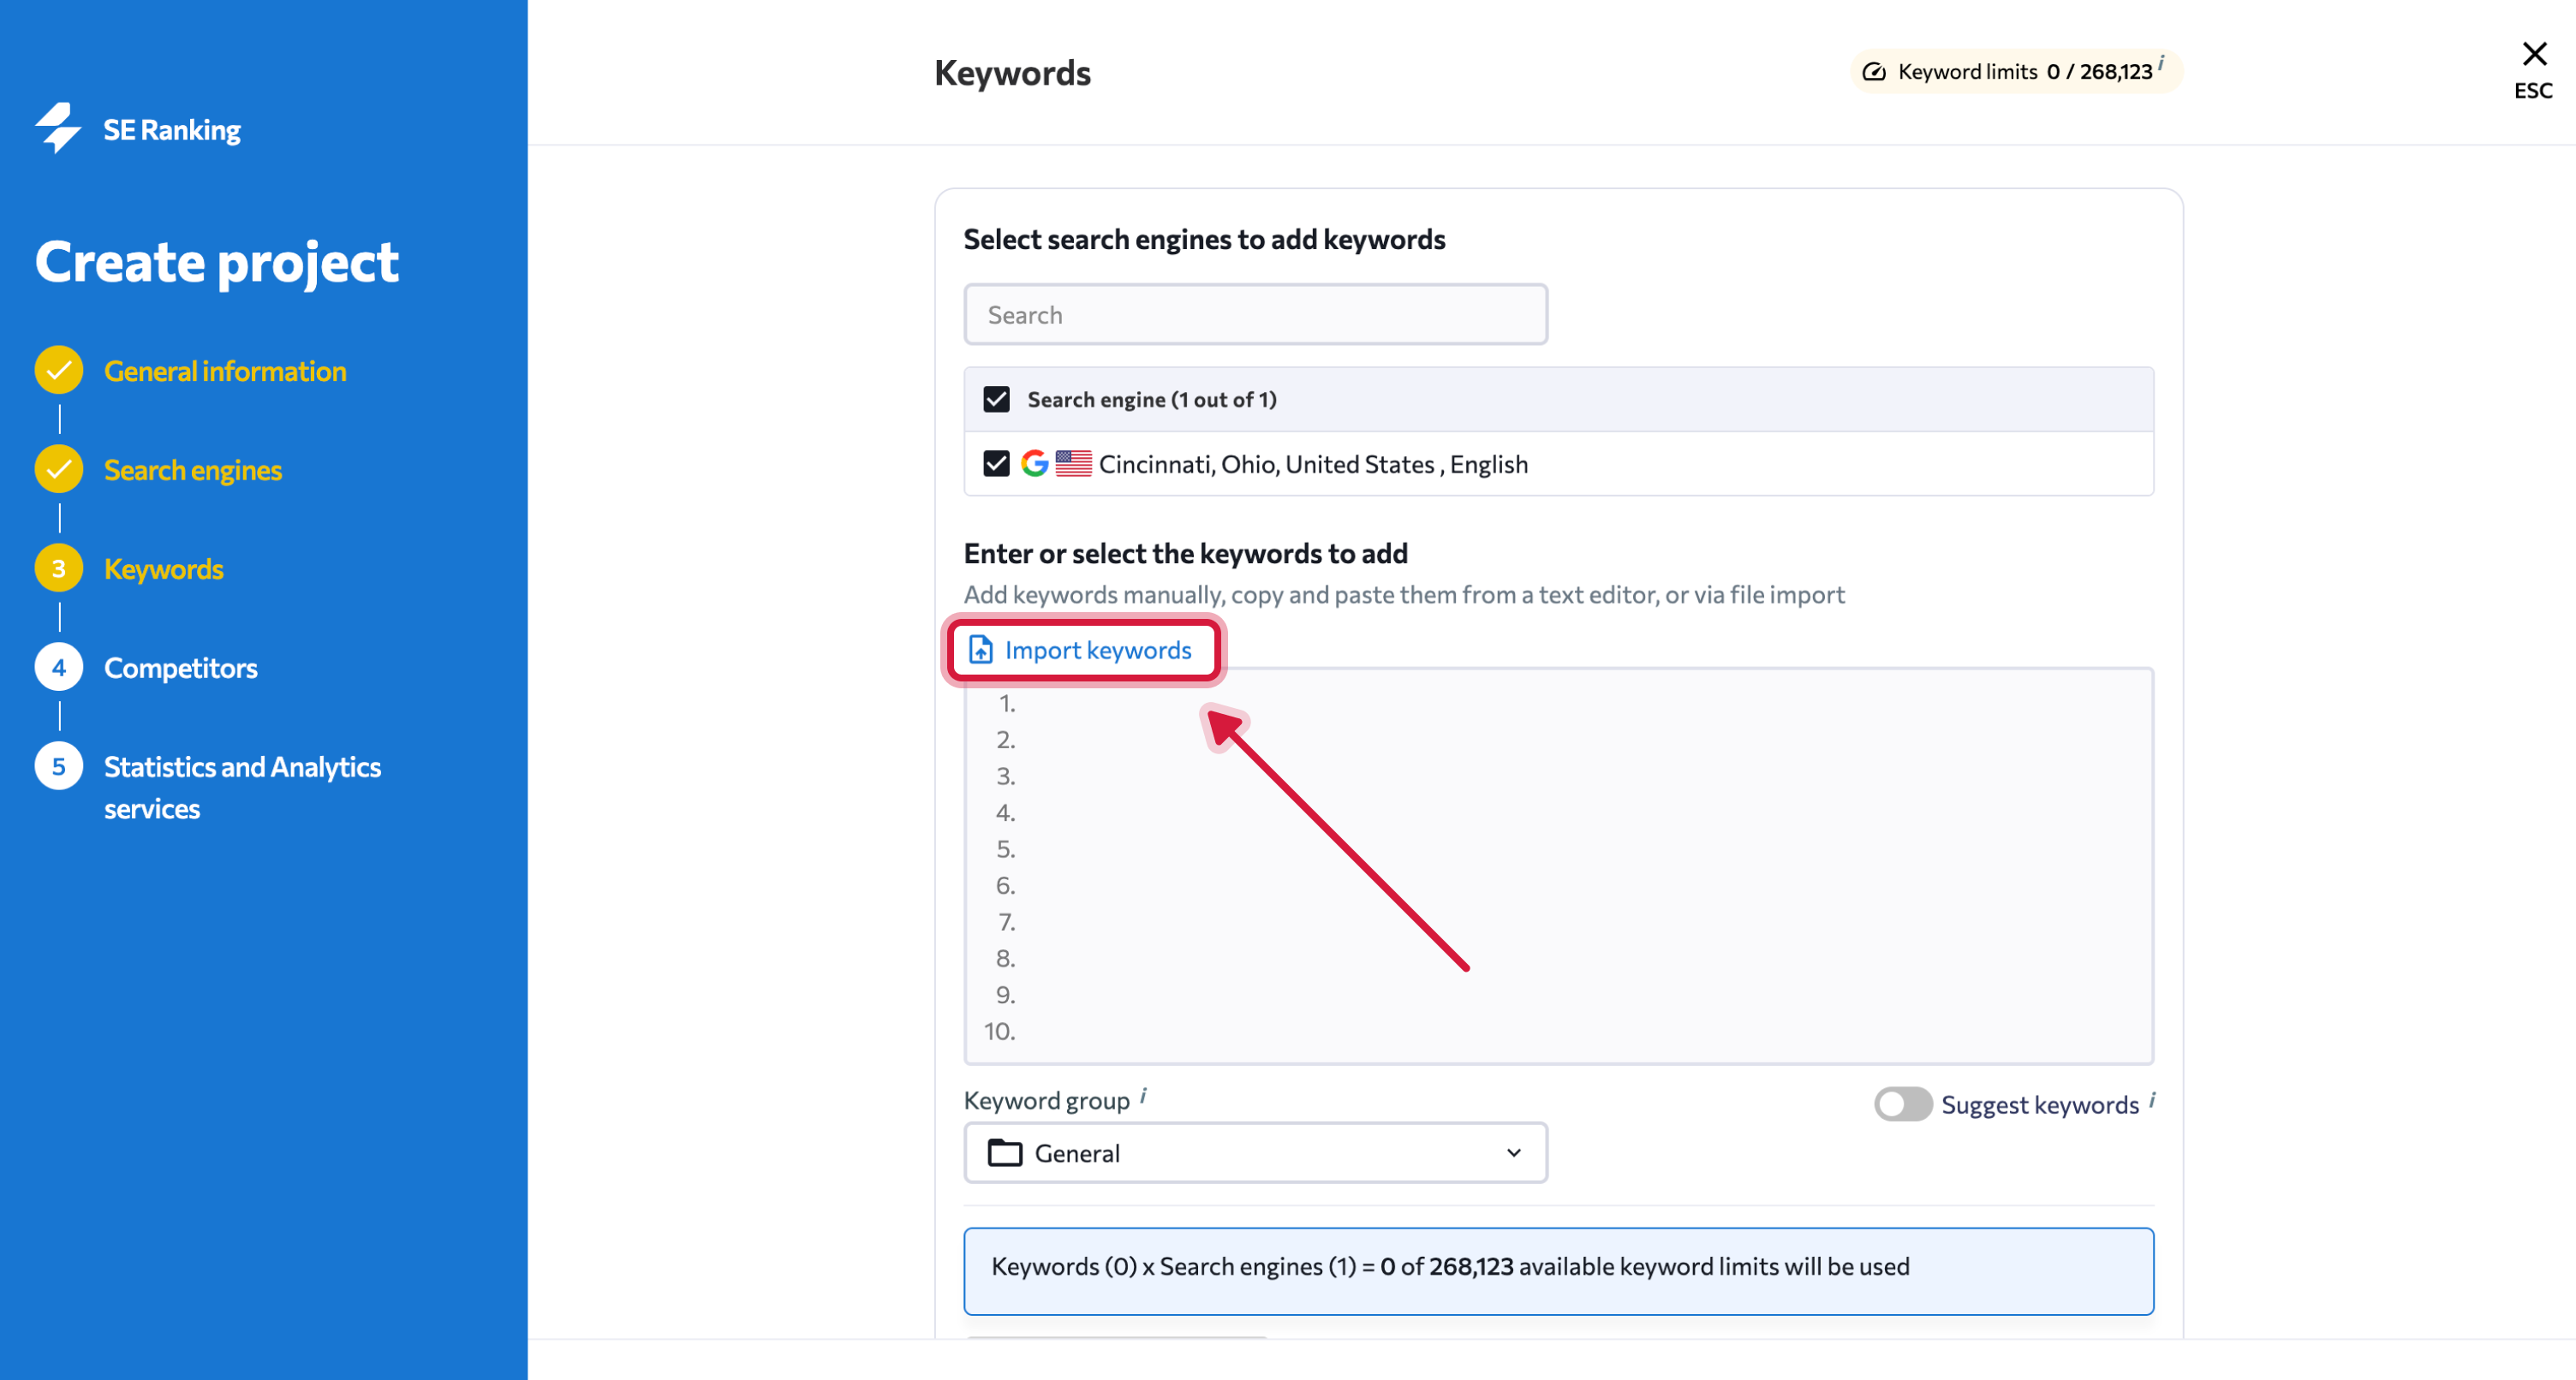
Task: Click the United States flag icon
Action: point(1074,463)
